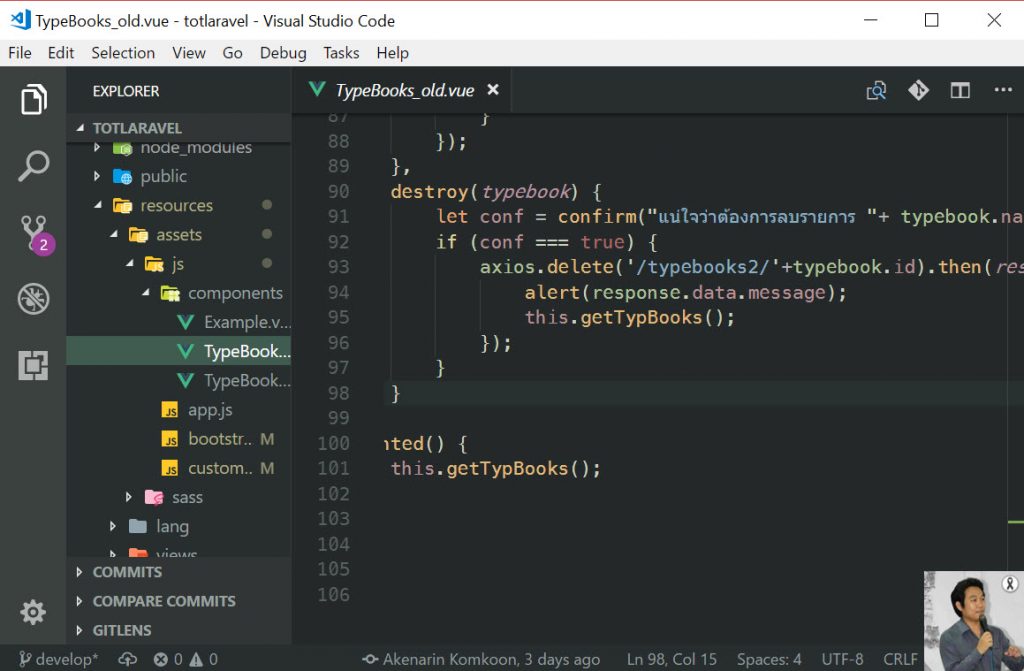Collapse the TOTLARAVEL root section
Screen dimensions: 1024x671
click(80, 128)
